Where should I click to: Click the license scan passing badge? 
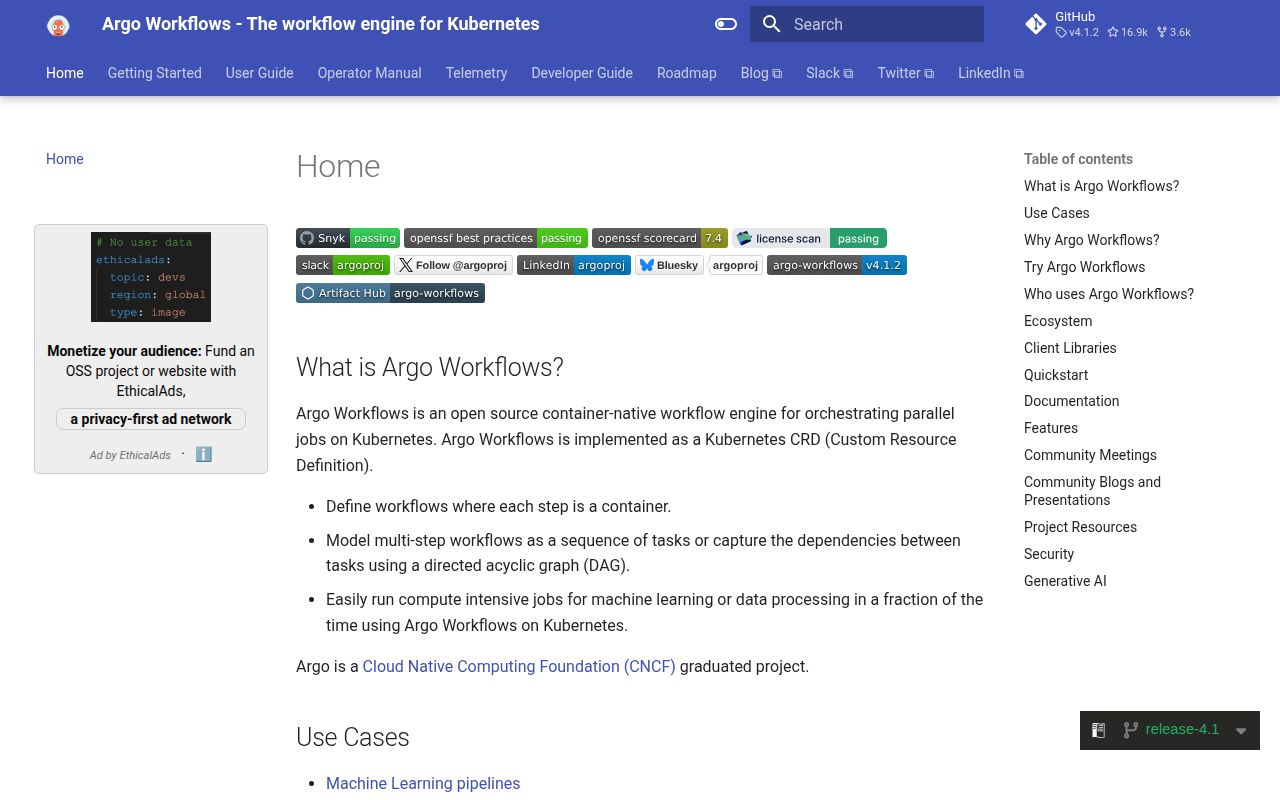(x=809, y=238)
